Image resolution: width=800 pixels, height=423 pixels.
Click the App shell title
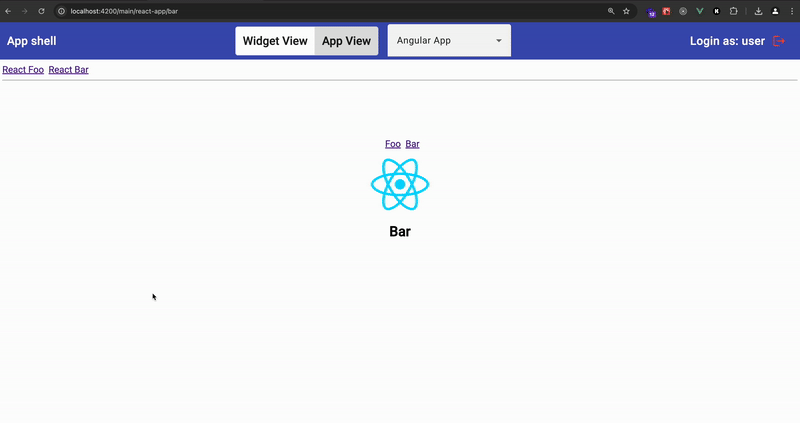click(x=32, y=41)
